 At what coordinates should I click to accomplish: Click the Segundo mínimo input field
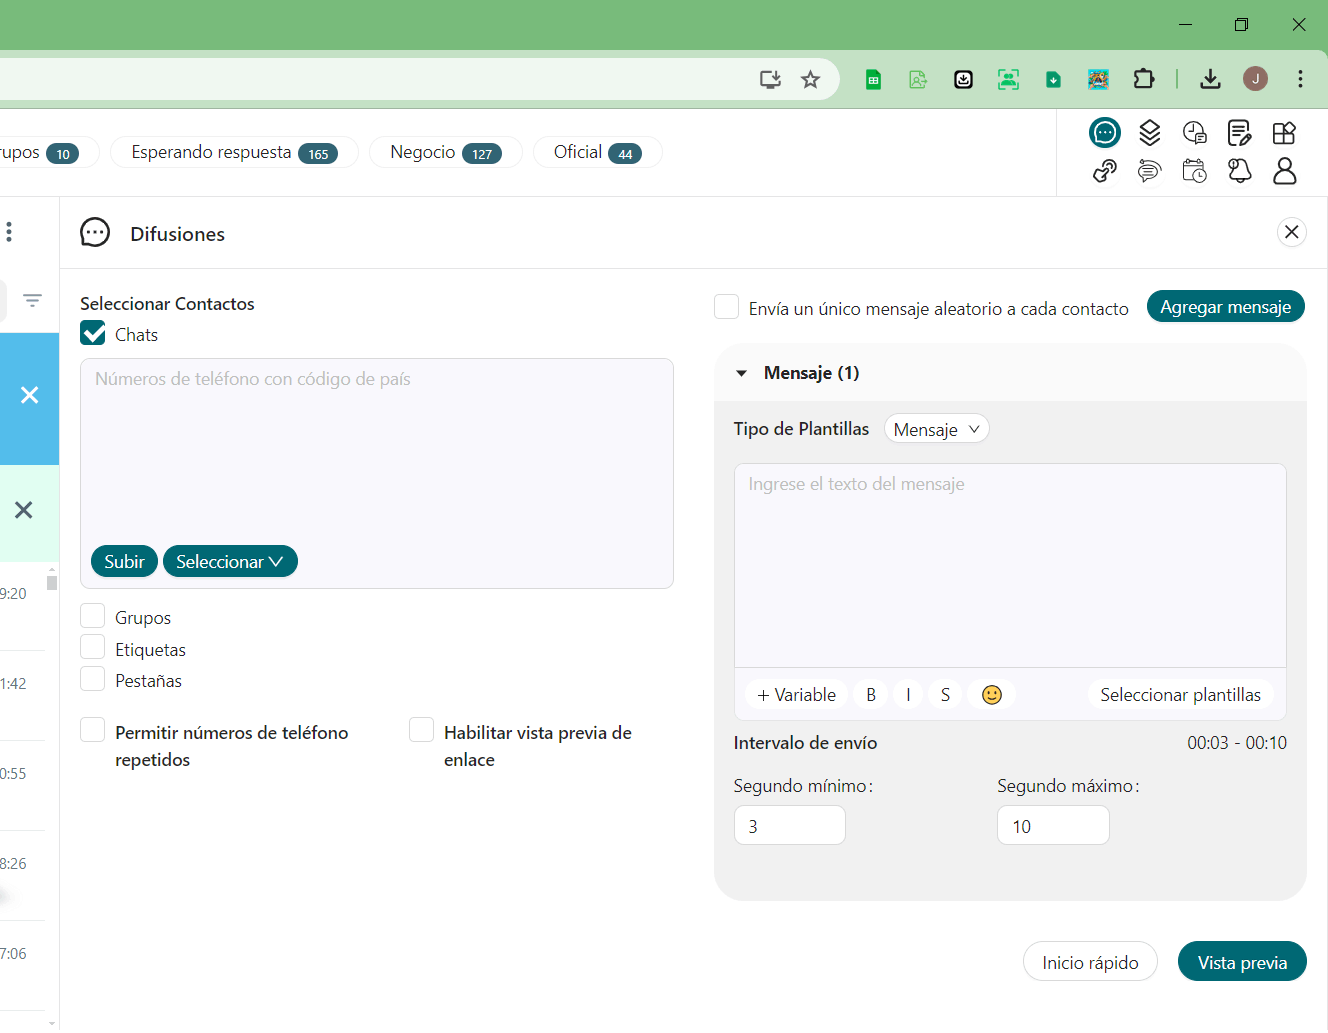[x=789, y=826]
